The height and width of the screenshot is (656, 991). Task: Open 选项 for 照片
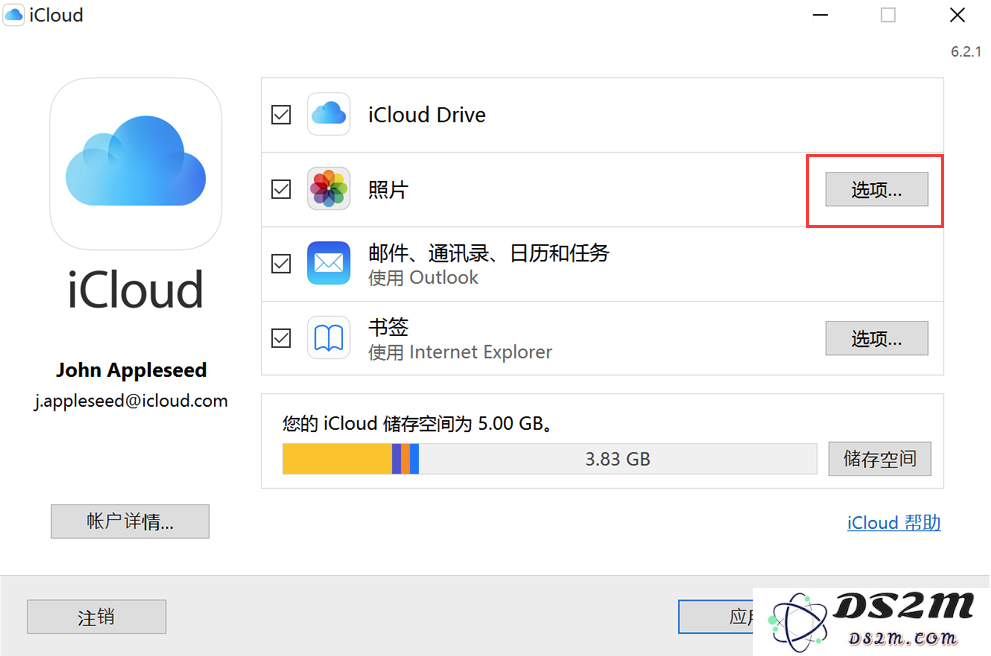click(877, 189)
